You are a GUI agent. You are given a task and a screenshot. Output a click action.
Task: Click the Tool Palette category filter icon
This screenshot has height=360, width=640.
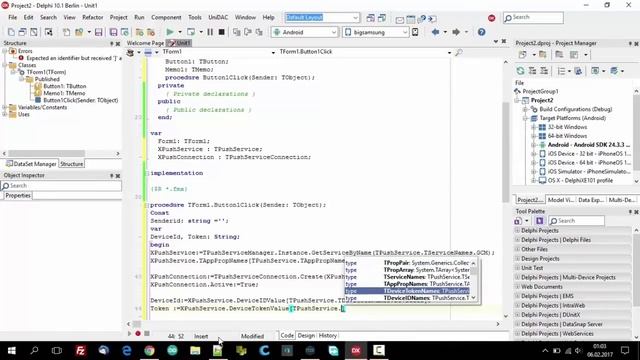coord(518,221)
